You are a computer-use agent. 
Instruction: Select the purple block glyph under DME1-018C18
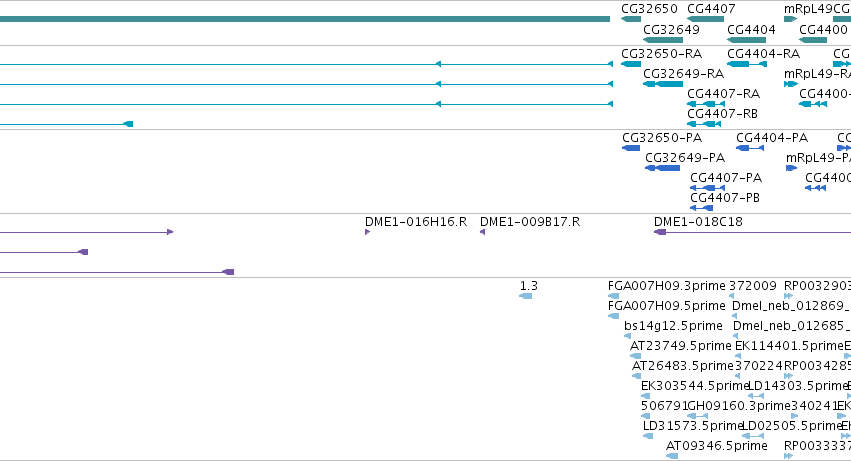[x=660, y=232]
